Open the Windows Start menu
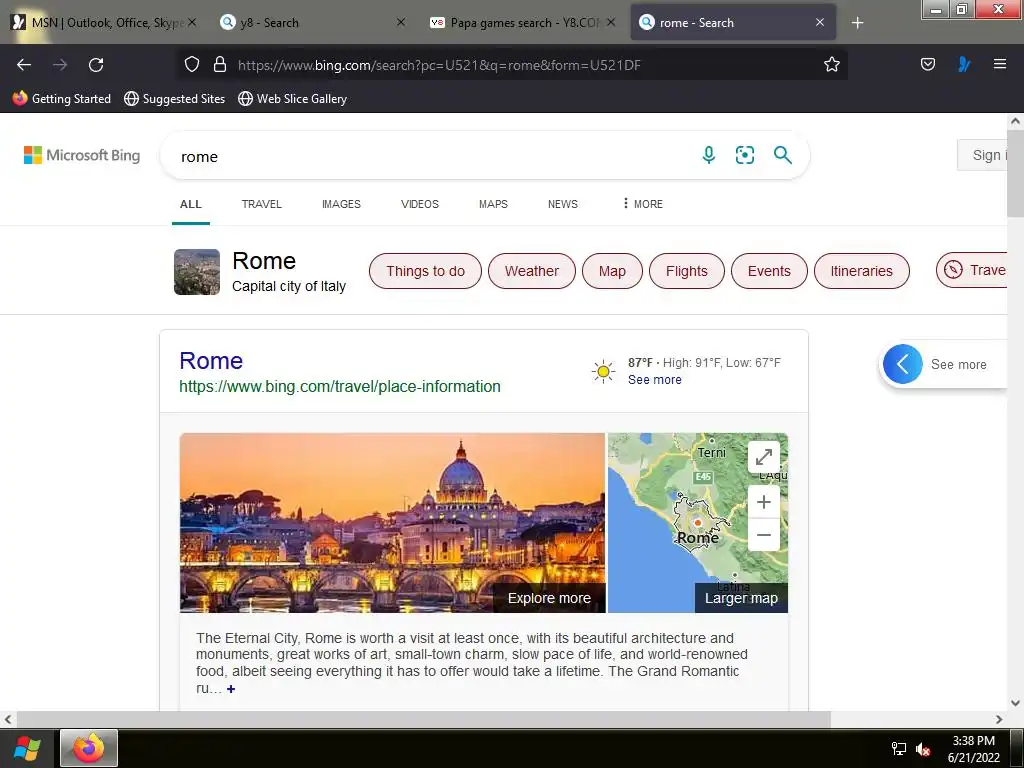Image resolution: width=1024 pixels, height=768 pixels. [27, 748]
